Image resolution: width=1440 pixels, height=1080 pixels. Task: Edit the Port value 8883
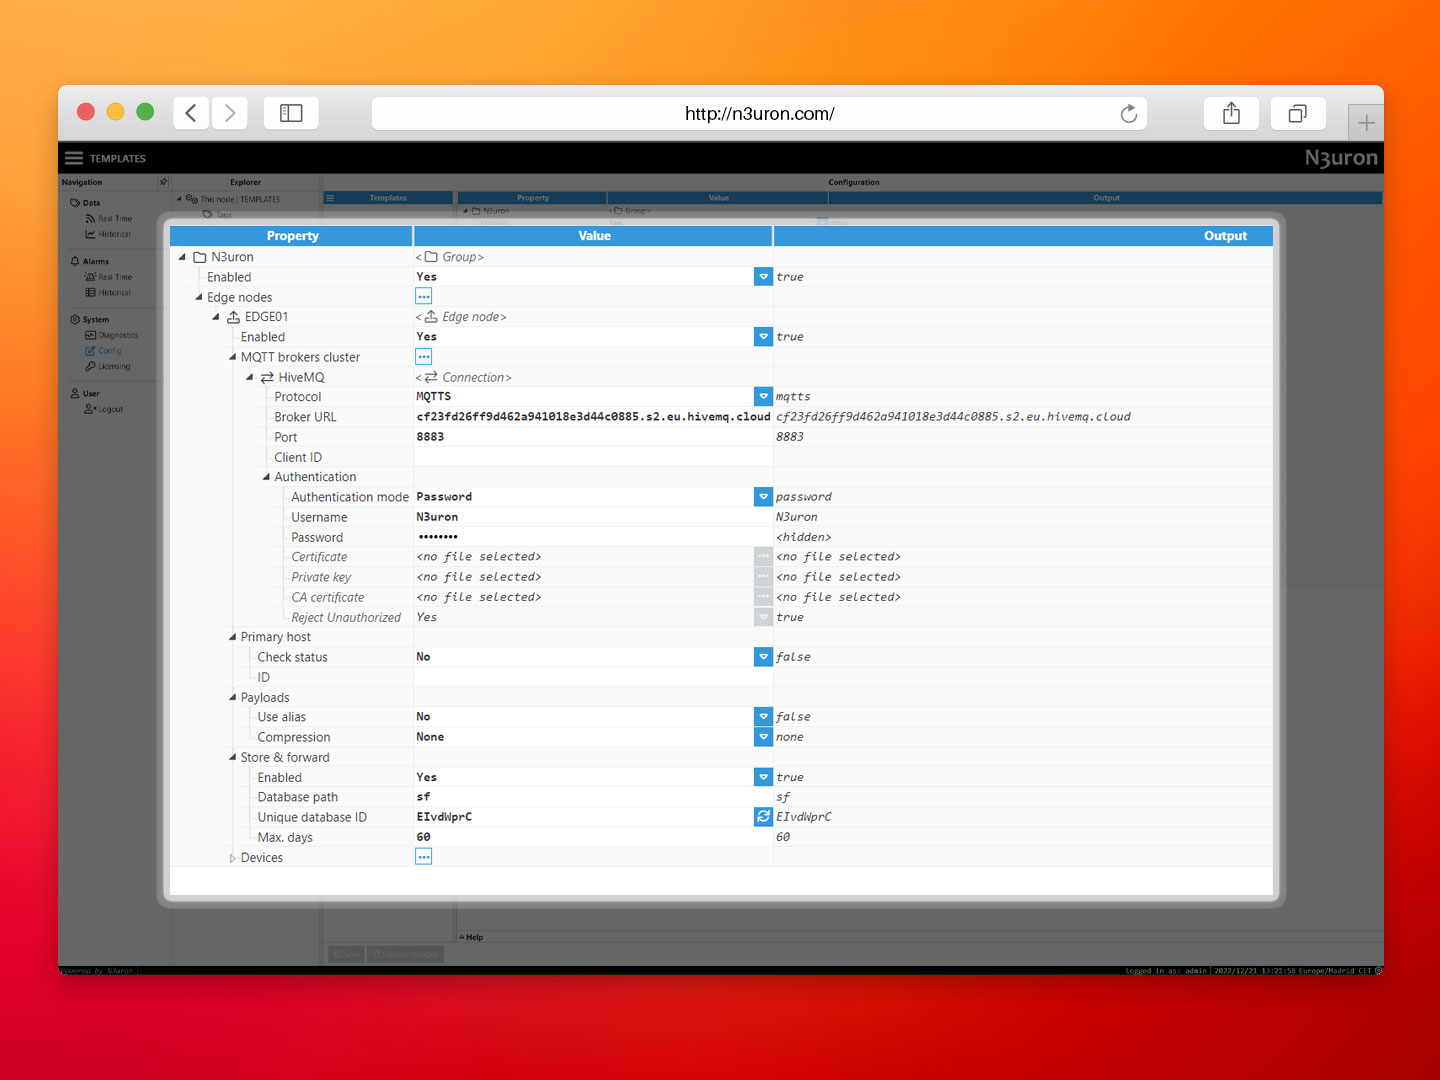point(593,437)
